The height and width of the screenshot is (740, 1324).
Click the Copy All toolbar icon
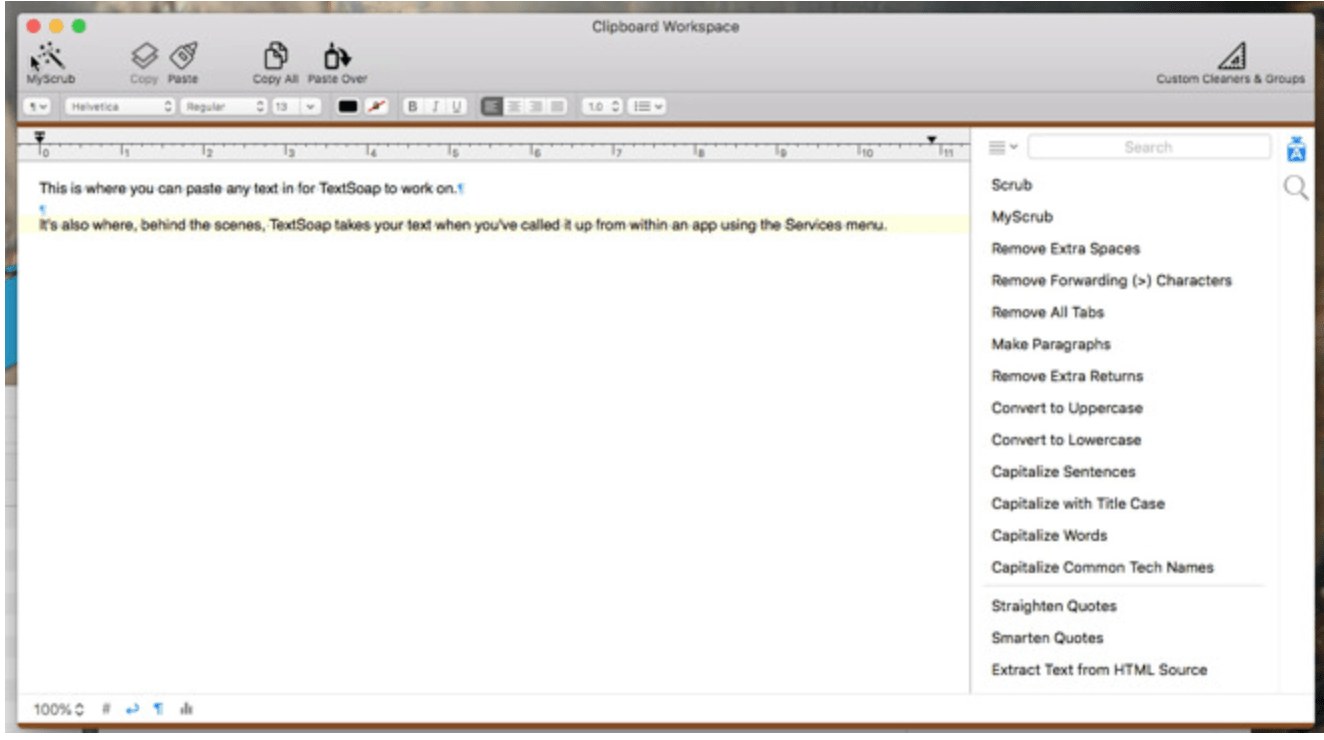[x=275, y=56]
